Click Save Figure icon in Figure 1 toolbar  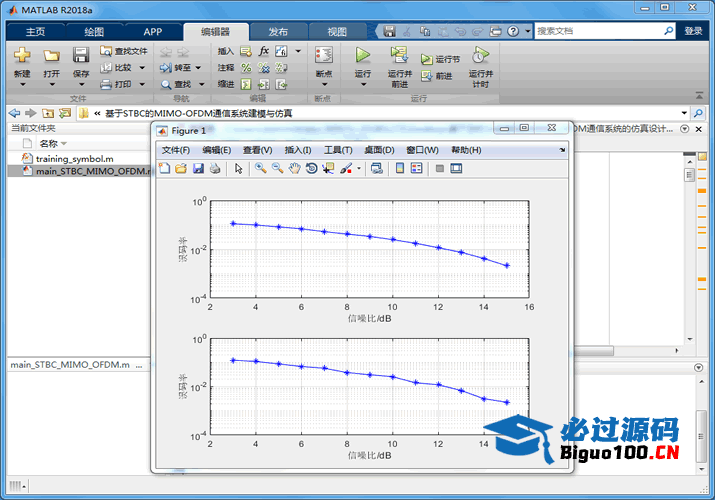click(198, 168)
